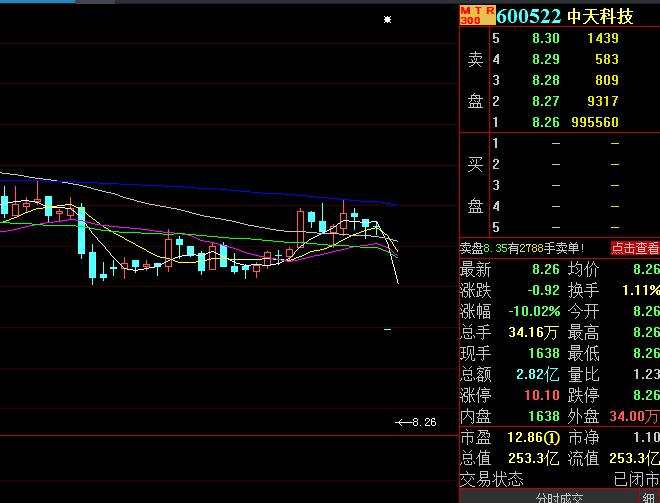Click the arrow price marker 8.26 on chart
Image resolution: width=660 pixels, height=503 pixels.
[416, 422]
